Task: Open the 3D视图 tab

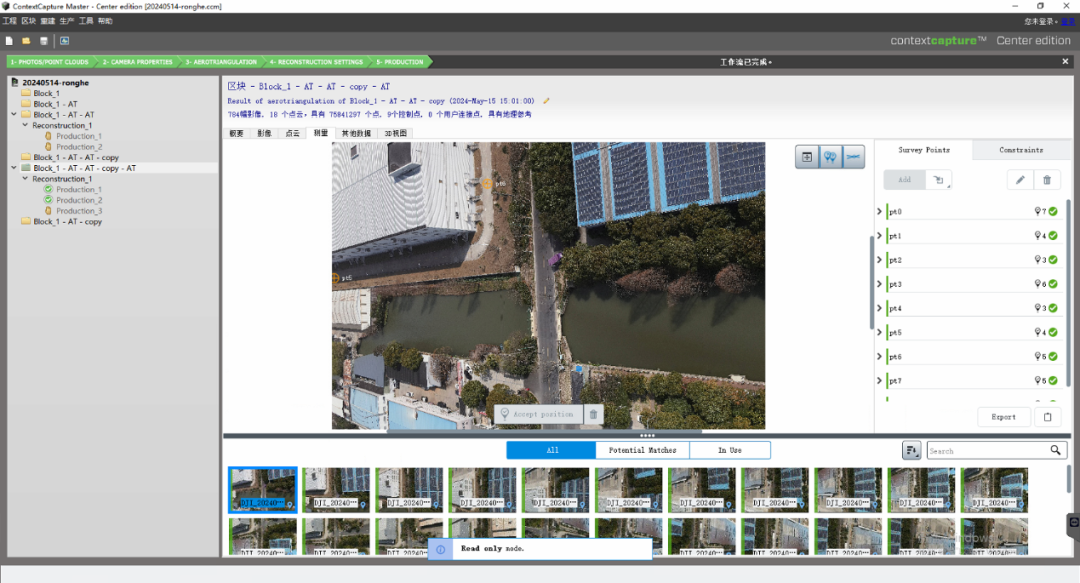Action: point(395,133)
